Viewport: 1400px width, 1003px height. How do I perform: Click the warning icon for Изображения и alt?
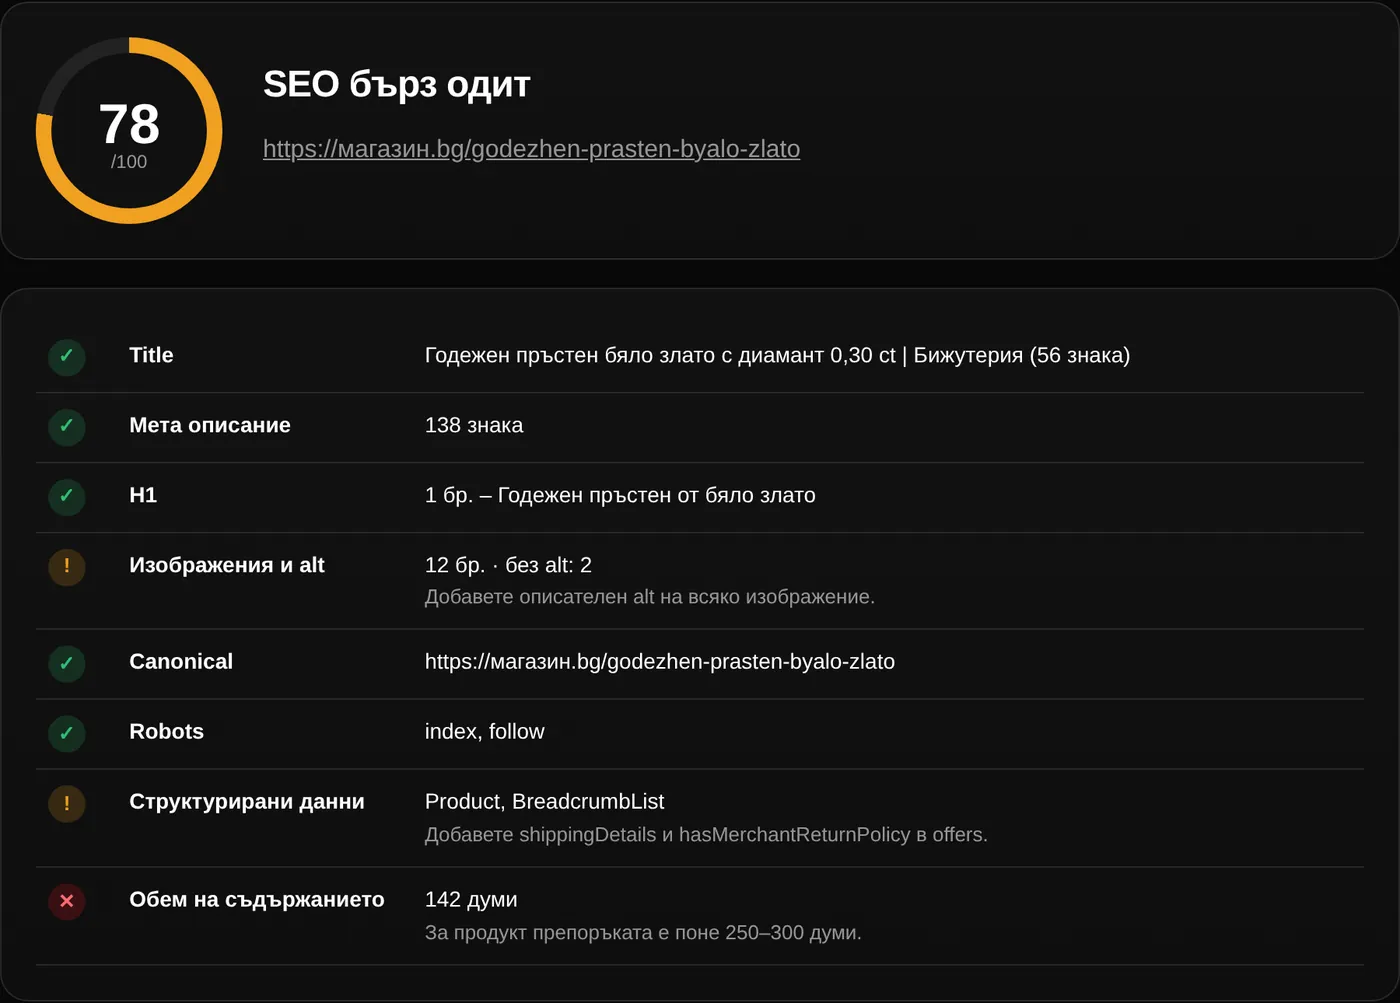(67, 567)
